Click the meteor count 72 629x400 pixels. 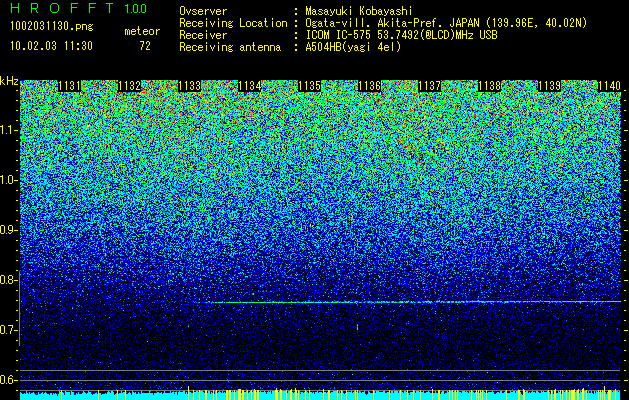(145, 46)
